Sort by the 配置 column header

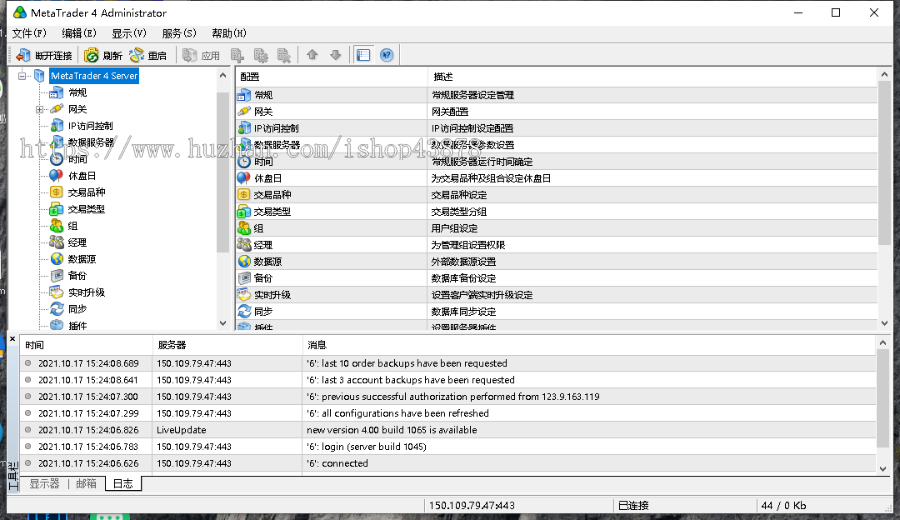[x=332, y=76]
